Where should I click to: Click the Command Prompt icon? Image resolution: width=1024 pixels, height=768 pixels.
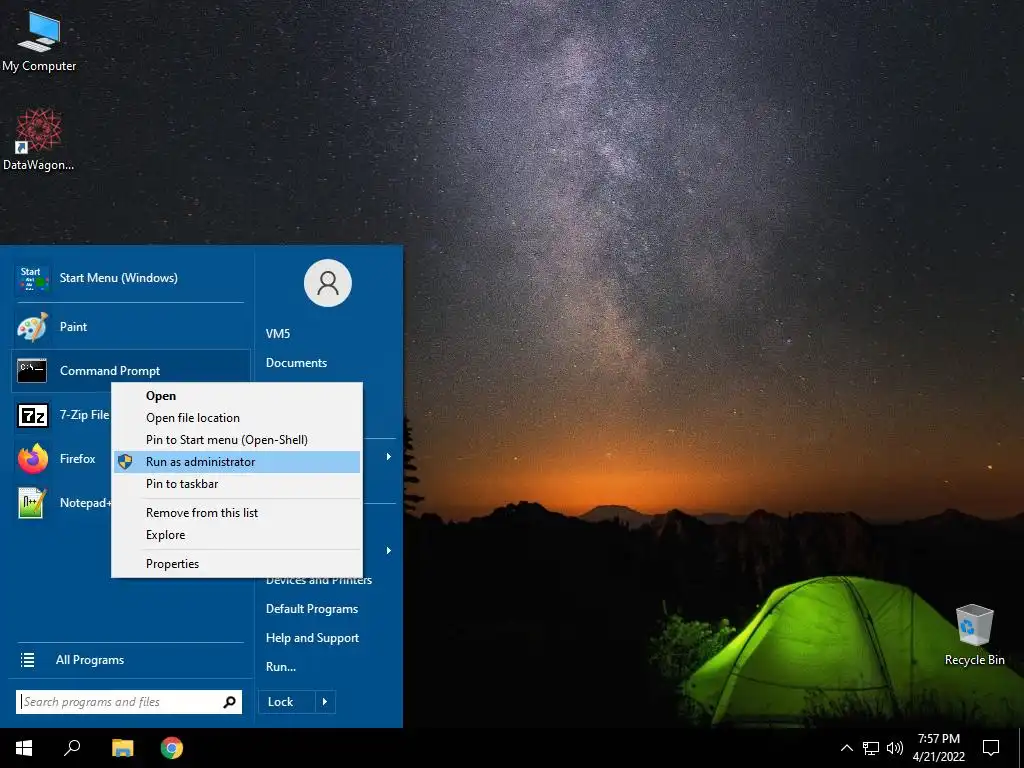pos(32,370)
